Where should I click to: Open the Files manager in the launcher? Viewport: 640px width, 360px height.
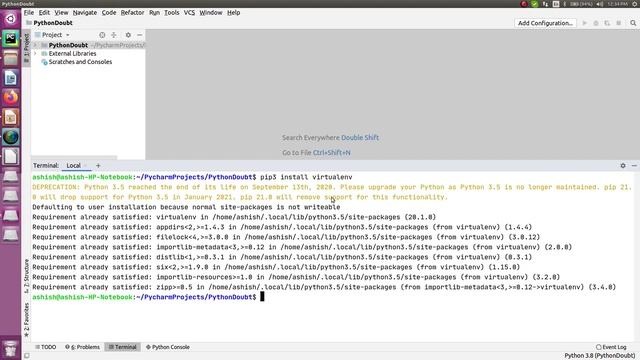tap(11, 58)
